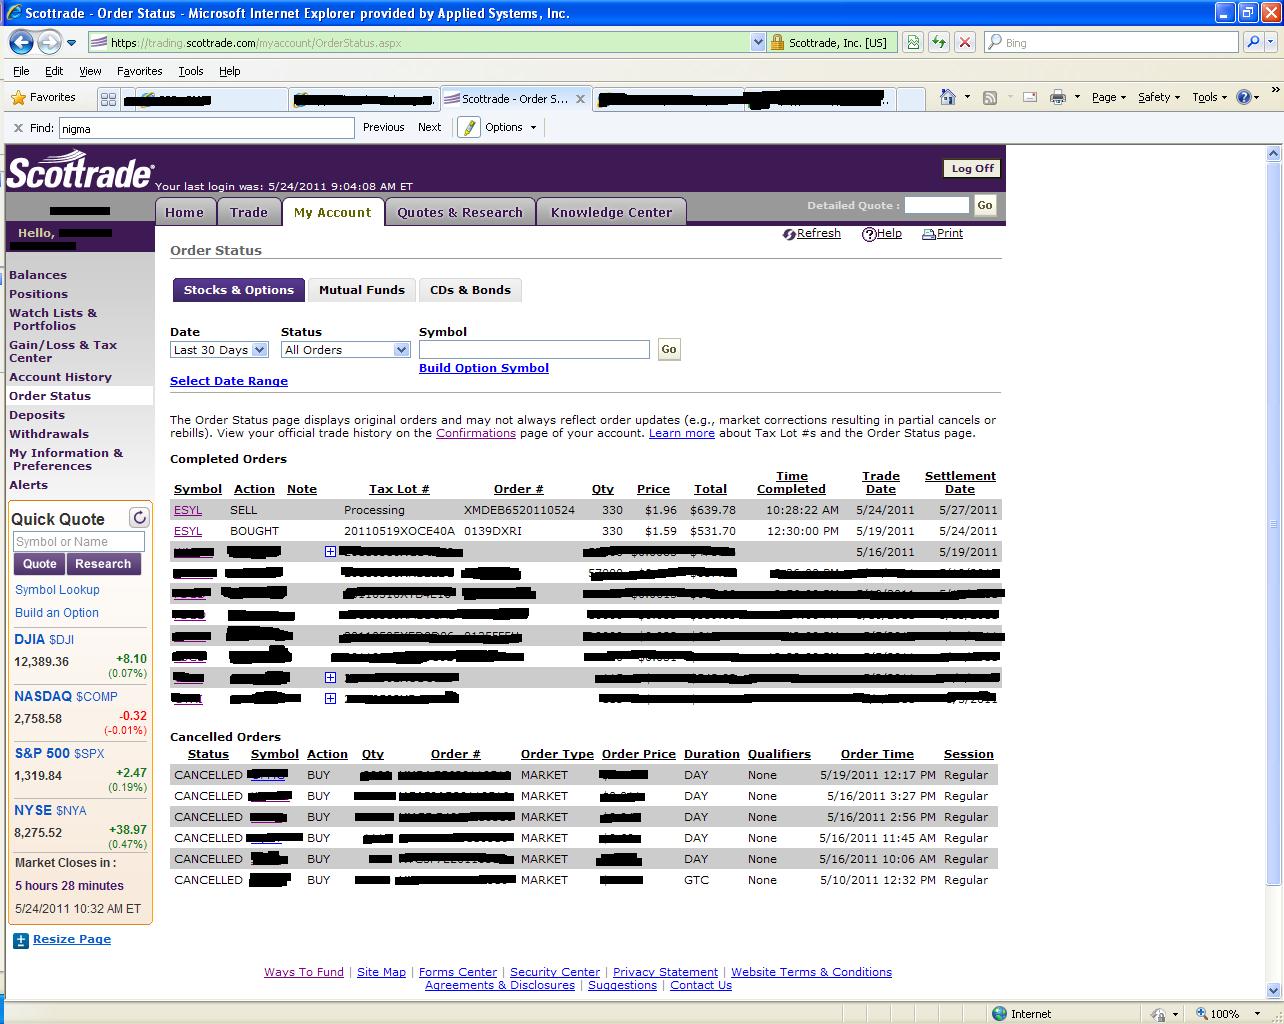Image resolution: width=1284 pixels, height=1024 pixels.
Task: Click the browser Home icon
Action: point(947,98)
